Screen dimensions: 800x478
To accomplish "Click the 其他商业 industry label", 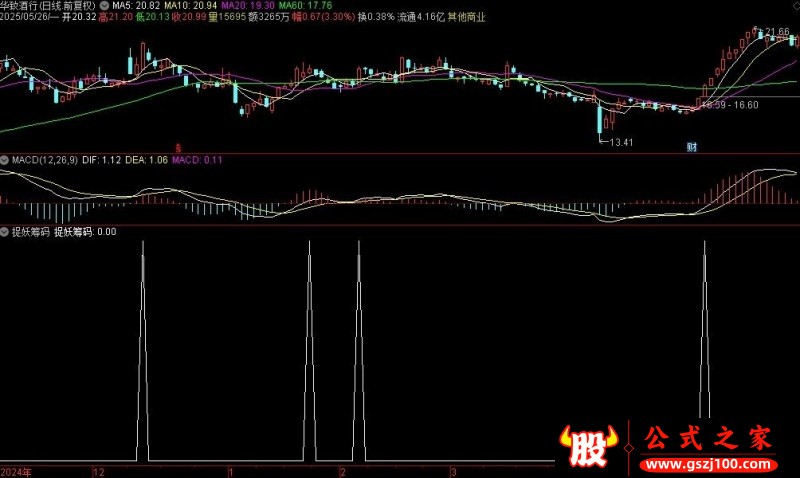I will tap(466, 17).
